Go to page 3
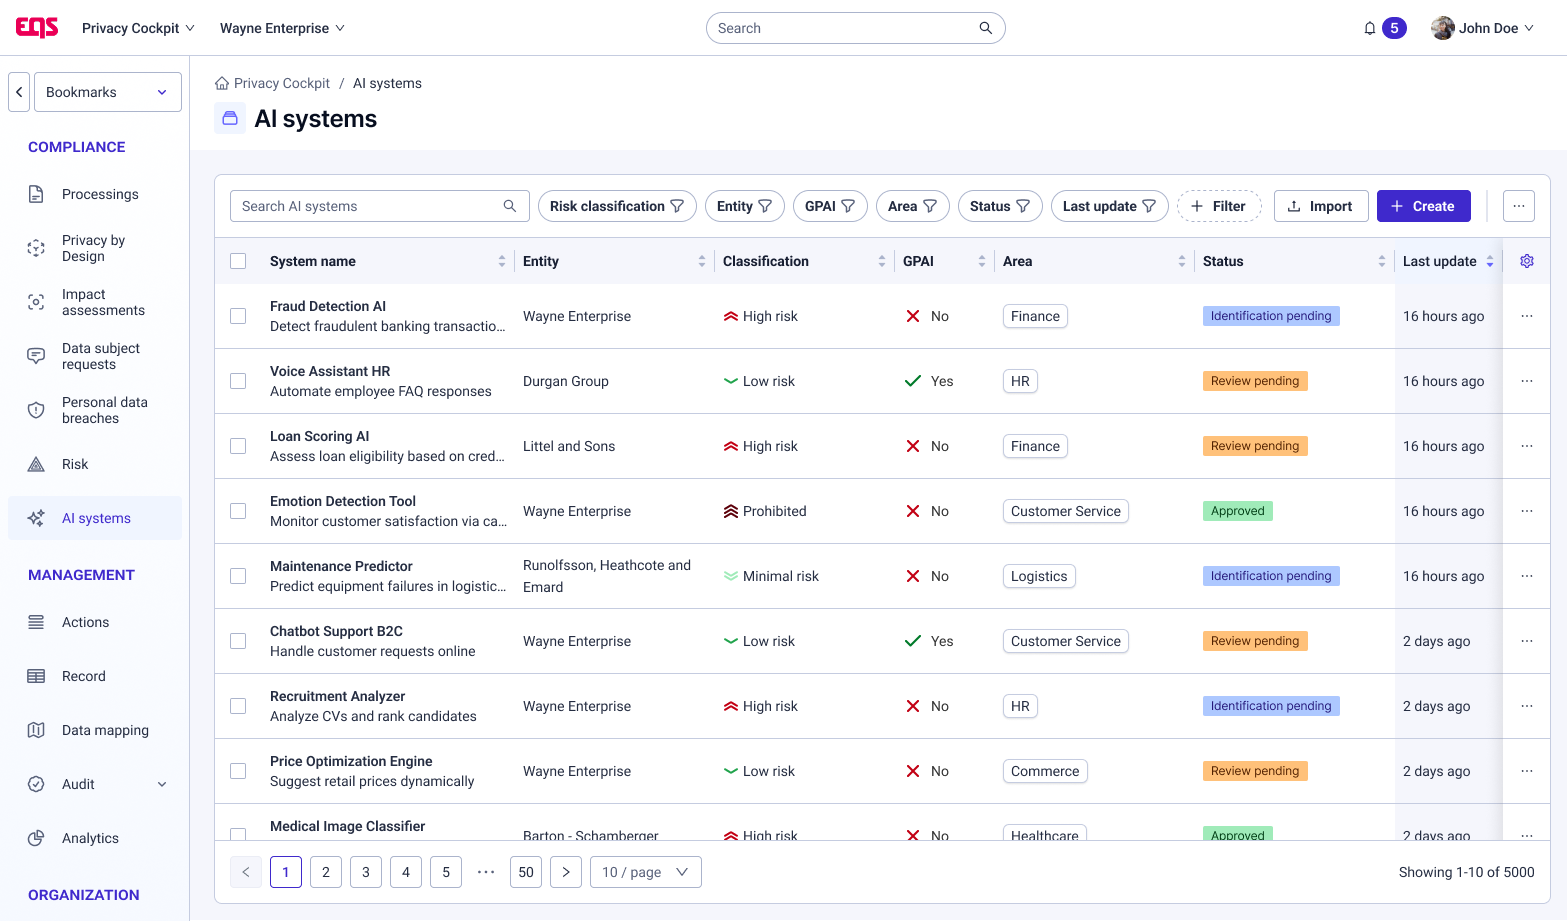The image size is (1567, 921). (366, 872)
